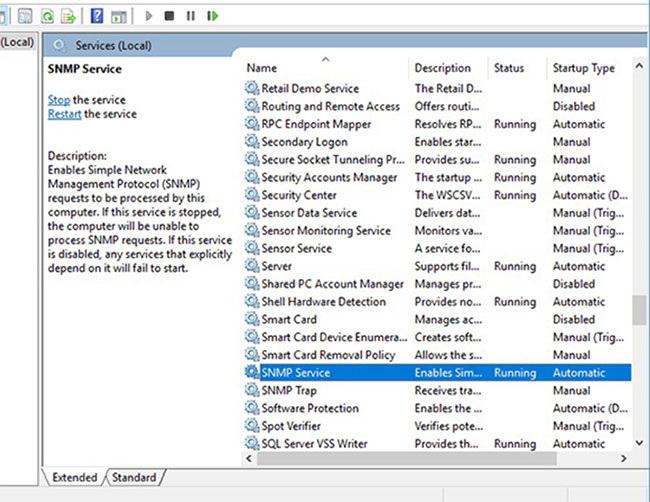Viewport: 650px width, 502px height.
Task: Sort by the Status column header
Action: click(x=508, y=68)
